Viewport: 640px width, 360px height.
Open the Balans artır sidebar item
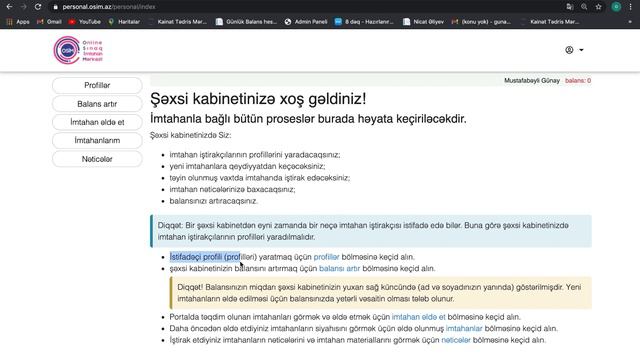point(97,104)
